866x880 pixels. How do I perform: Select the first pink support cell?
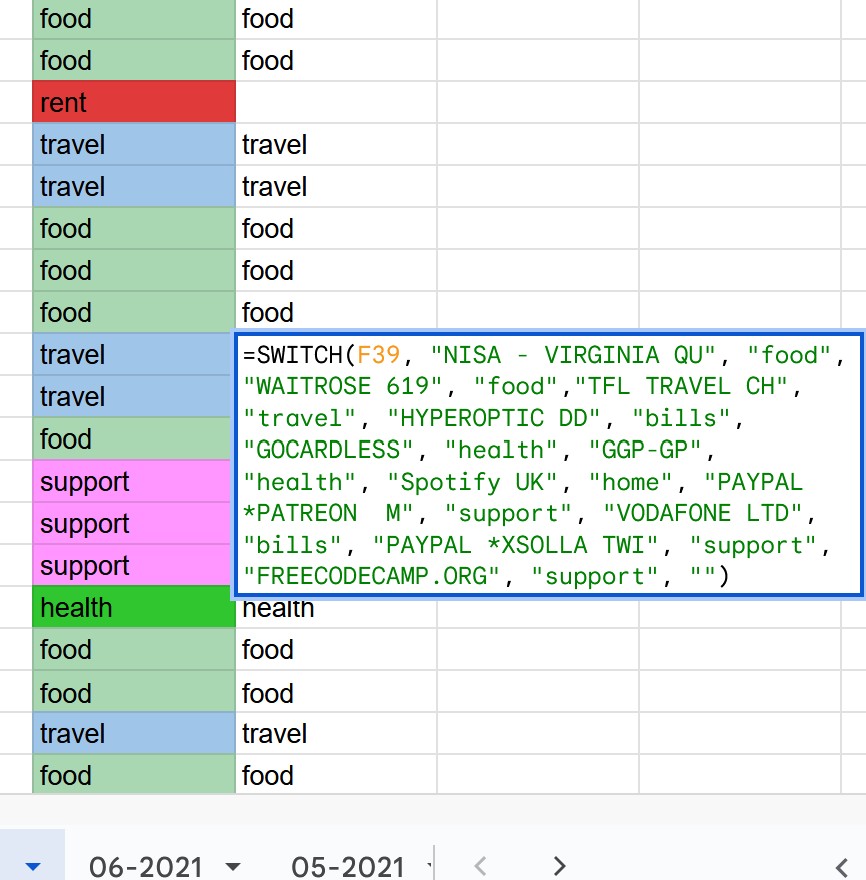(132, 482)
